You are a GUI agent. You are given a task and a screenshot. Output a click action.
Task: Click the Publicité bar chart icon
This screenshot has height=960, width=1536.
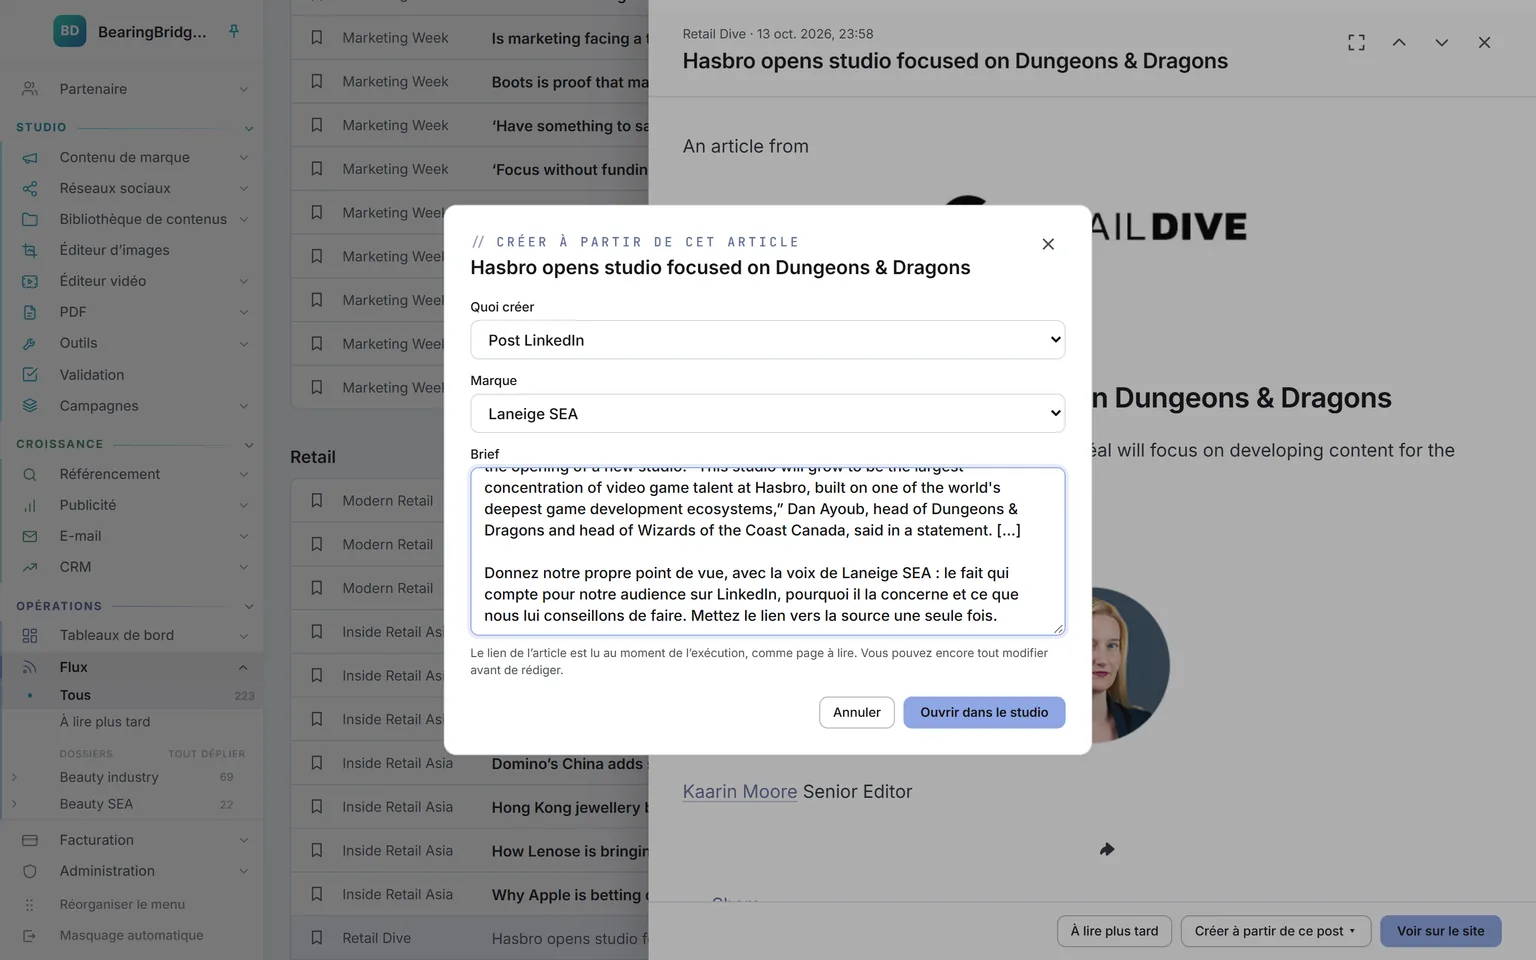click(x=30, y=505)
